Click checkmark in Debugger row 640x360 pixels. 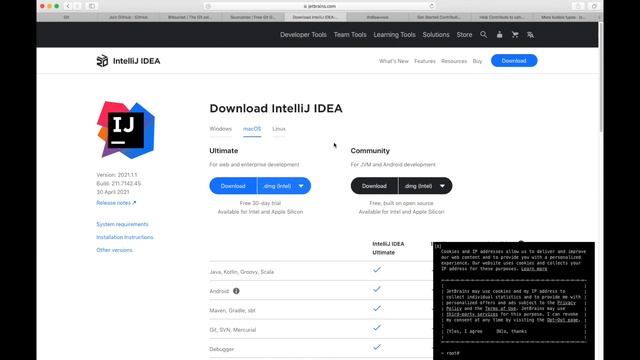(x=377, y=347)
